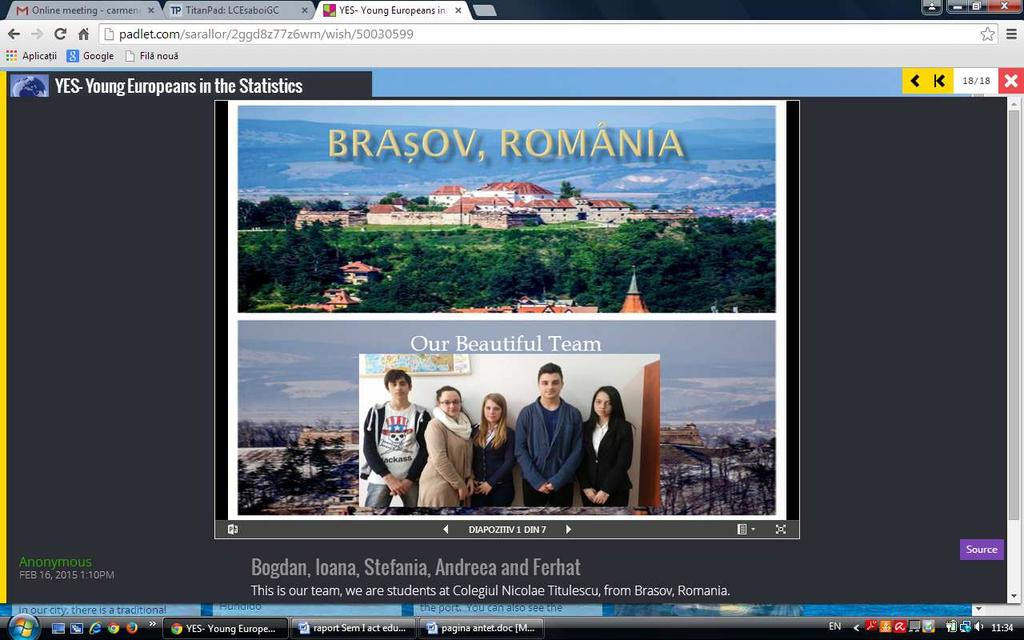1024x640 pixels.
Task: Launch Firefox from quick launch
Action: (132, 628)
